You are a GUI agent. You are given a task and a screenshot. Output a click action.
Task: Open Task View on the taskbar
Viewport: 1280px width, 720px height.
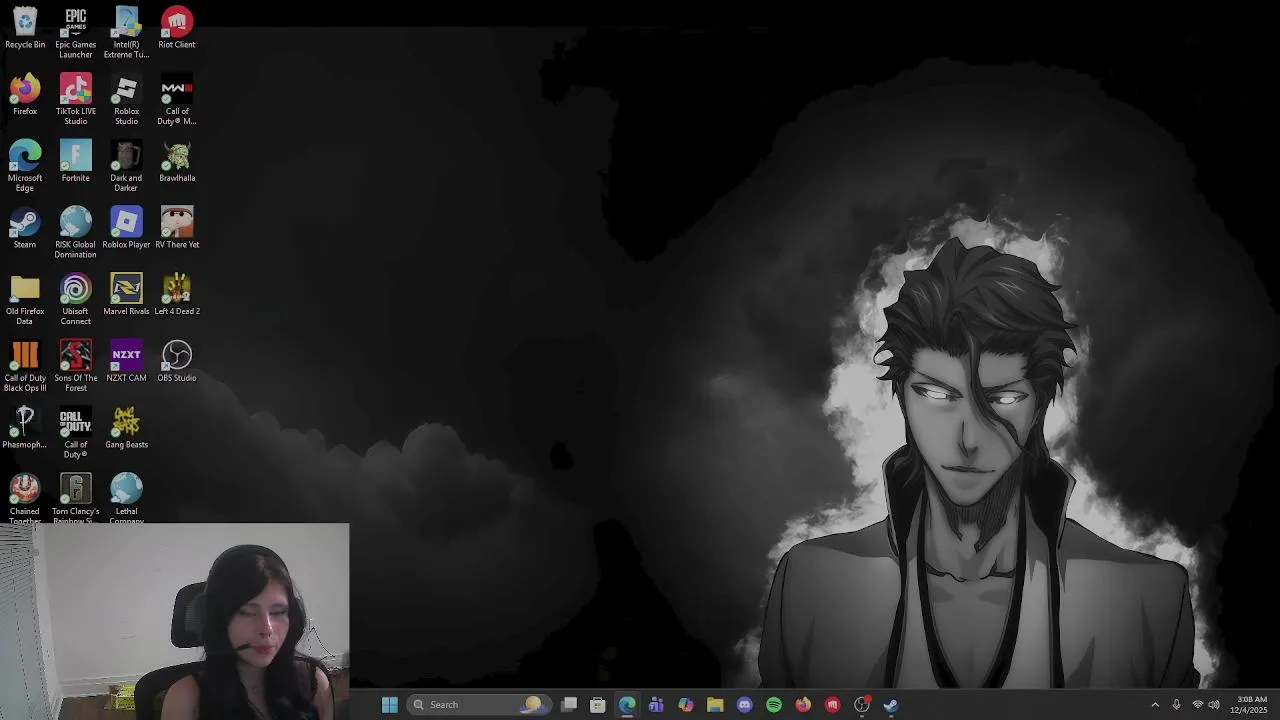tap(569, 705)
